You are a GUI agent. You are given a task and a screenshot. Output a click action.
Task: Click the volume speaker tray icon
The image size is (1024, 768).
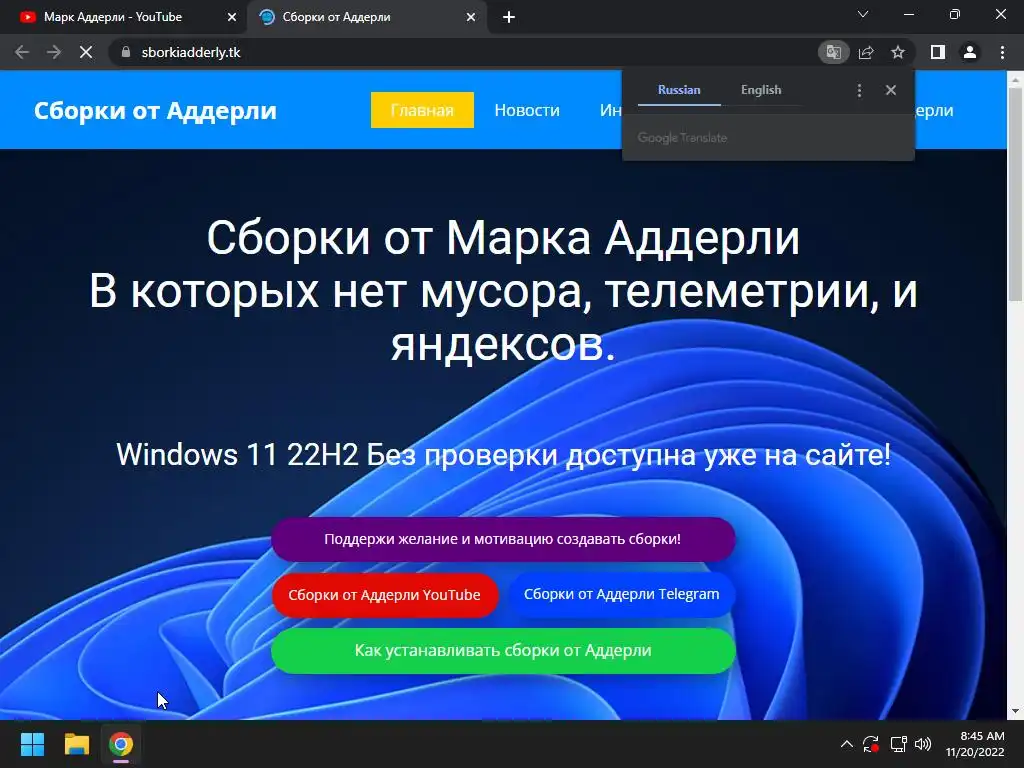(x=923, y=744)
